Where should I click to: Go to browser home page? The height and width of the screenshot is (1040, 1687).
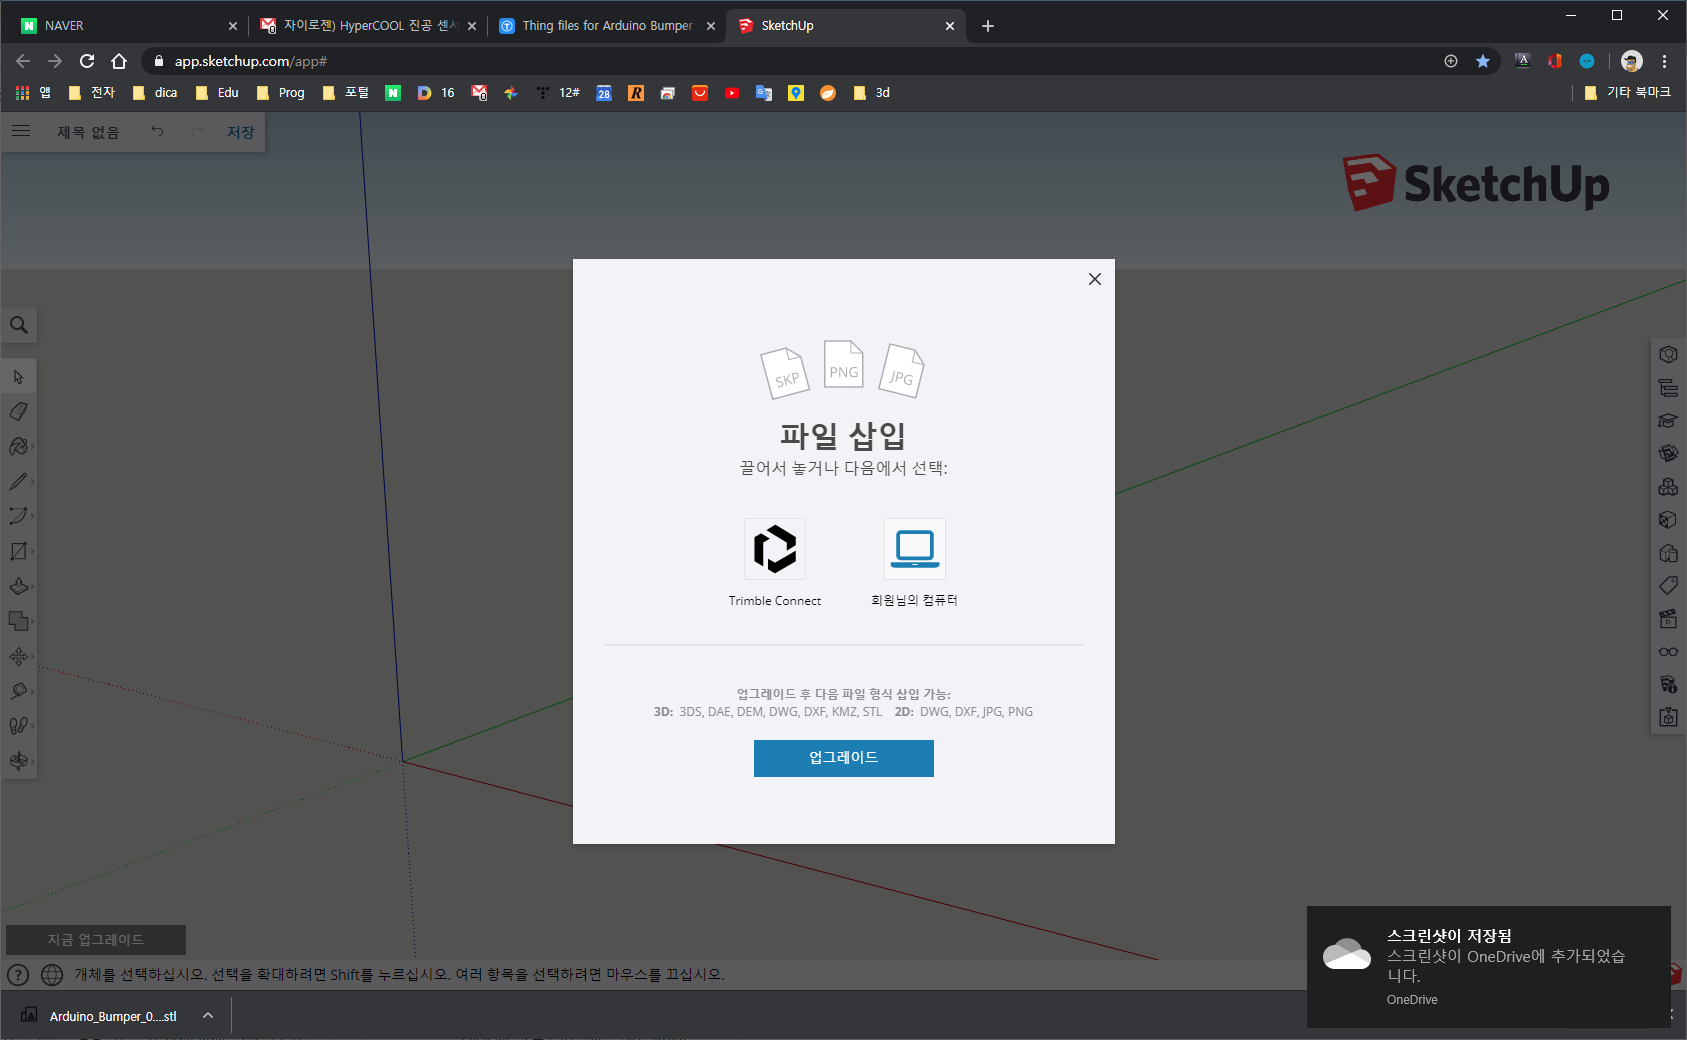[119, 61]
